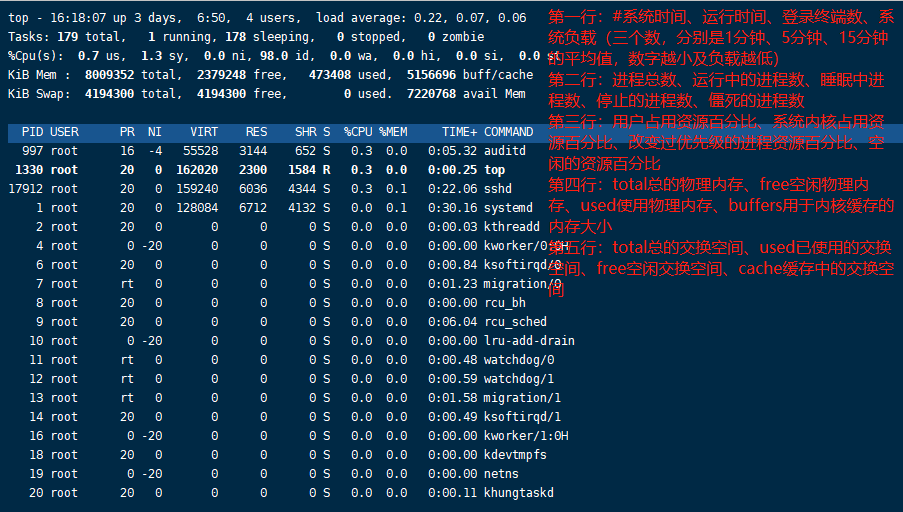Click the system time 16:18:07

[78, 18]
